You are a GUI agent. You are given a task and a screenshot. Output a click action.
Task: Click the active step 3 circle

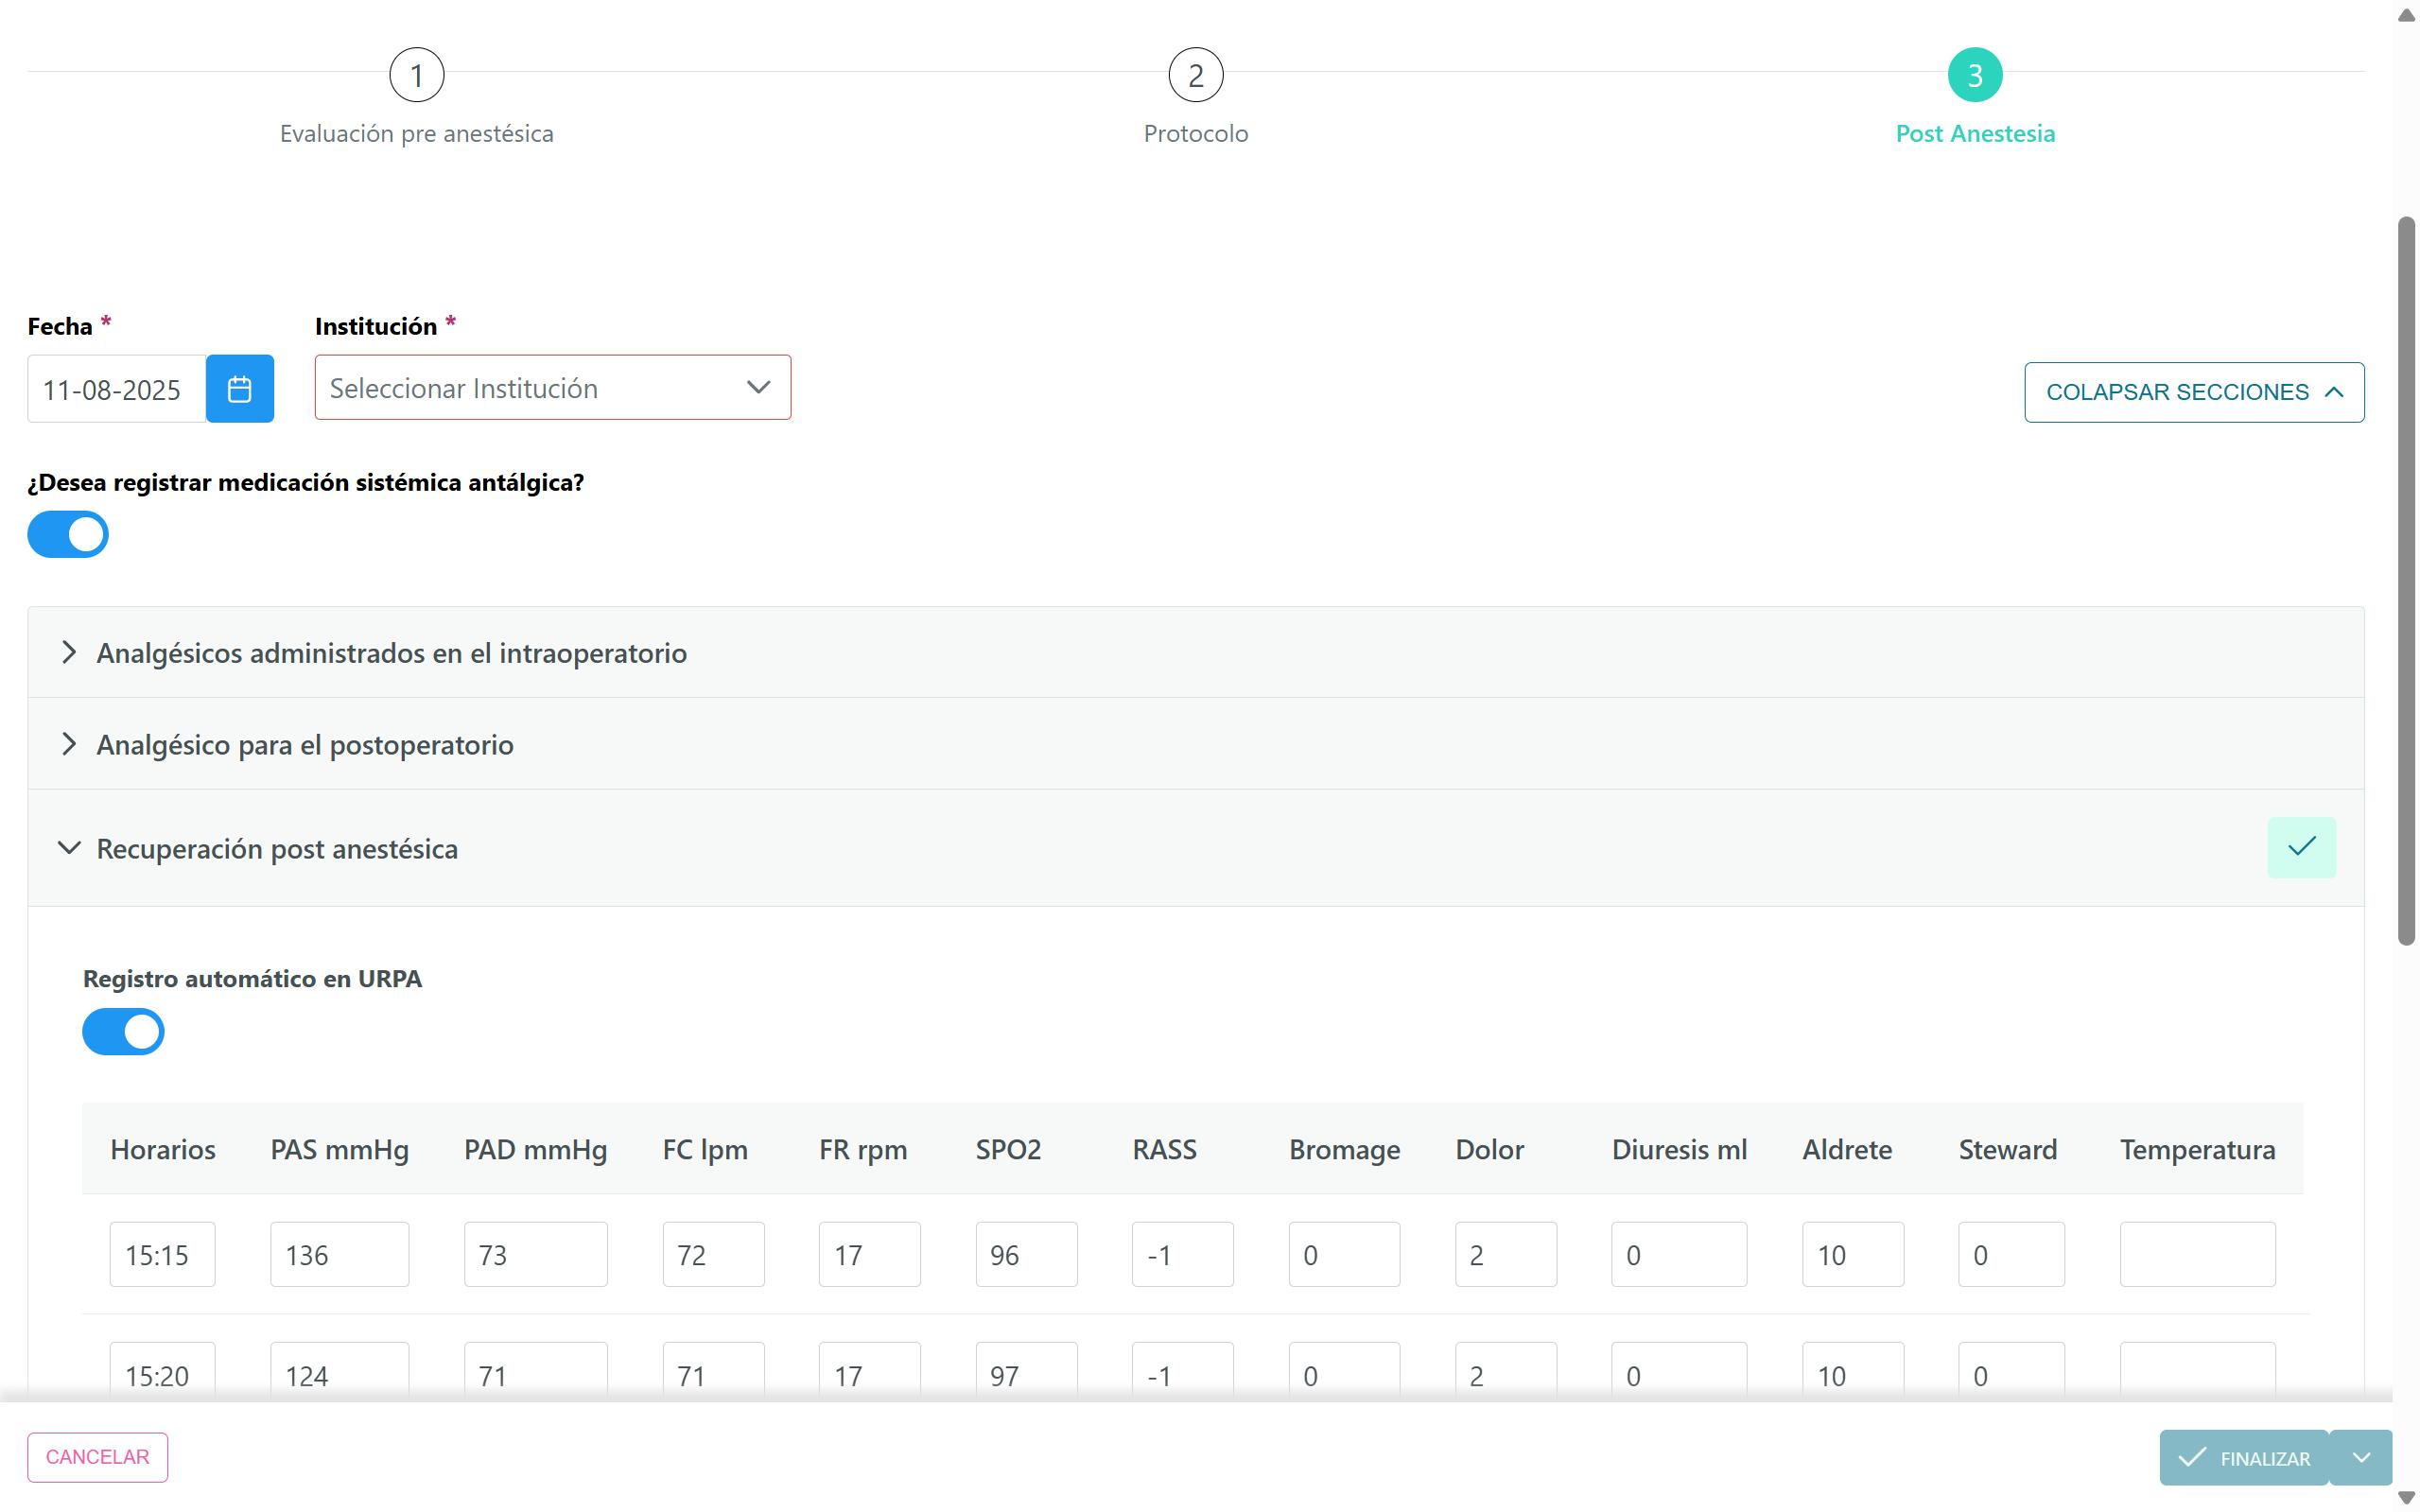[1974, 75]
